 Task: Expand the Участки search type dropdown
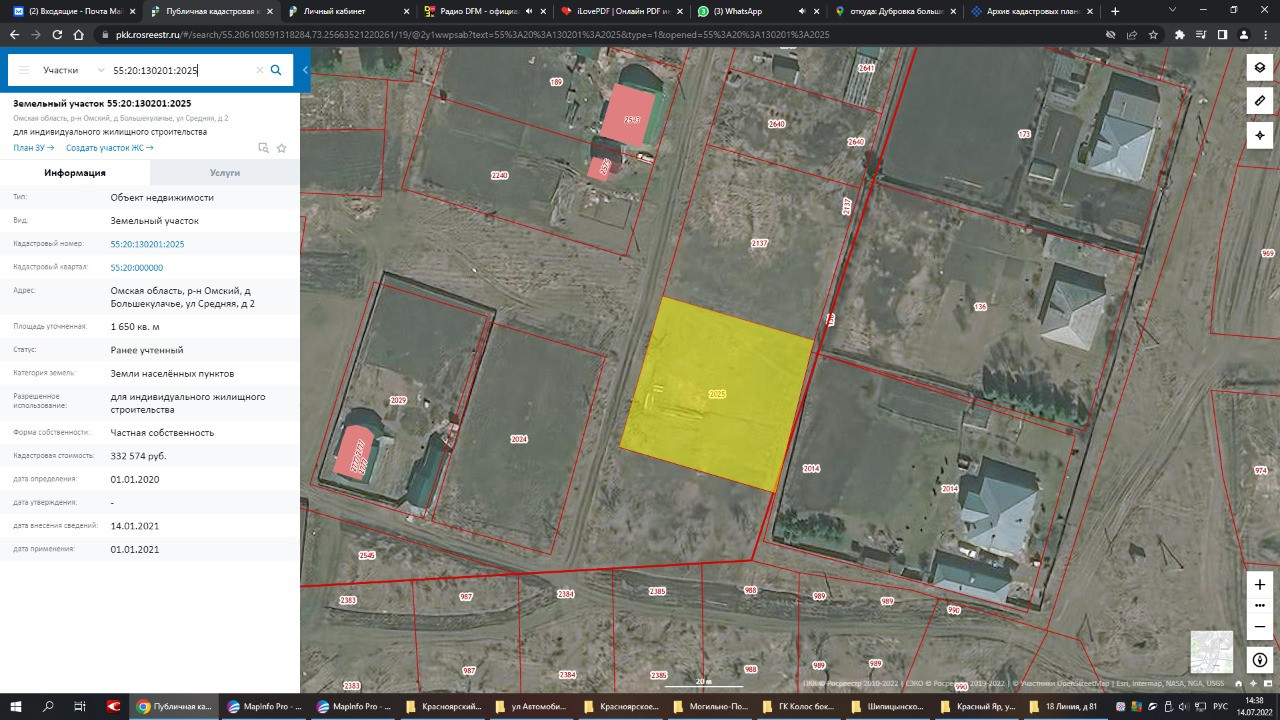74,70
